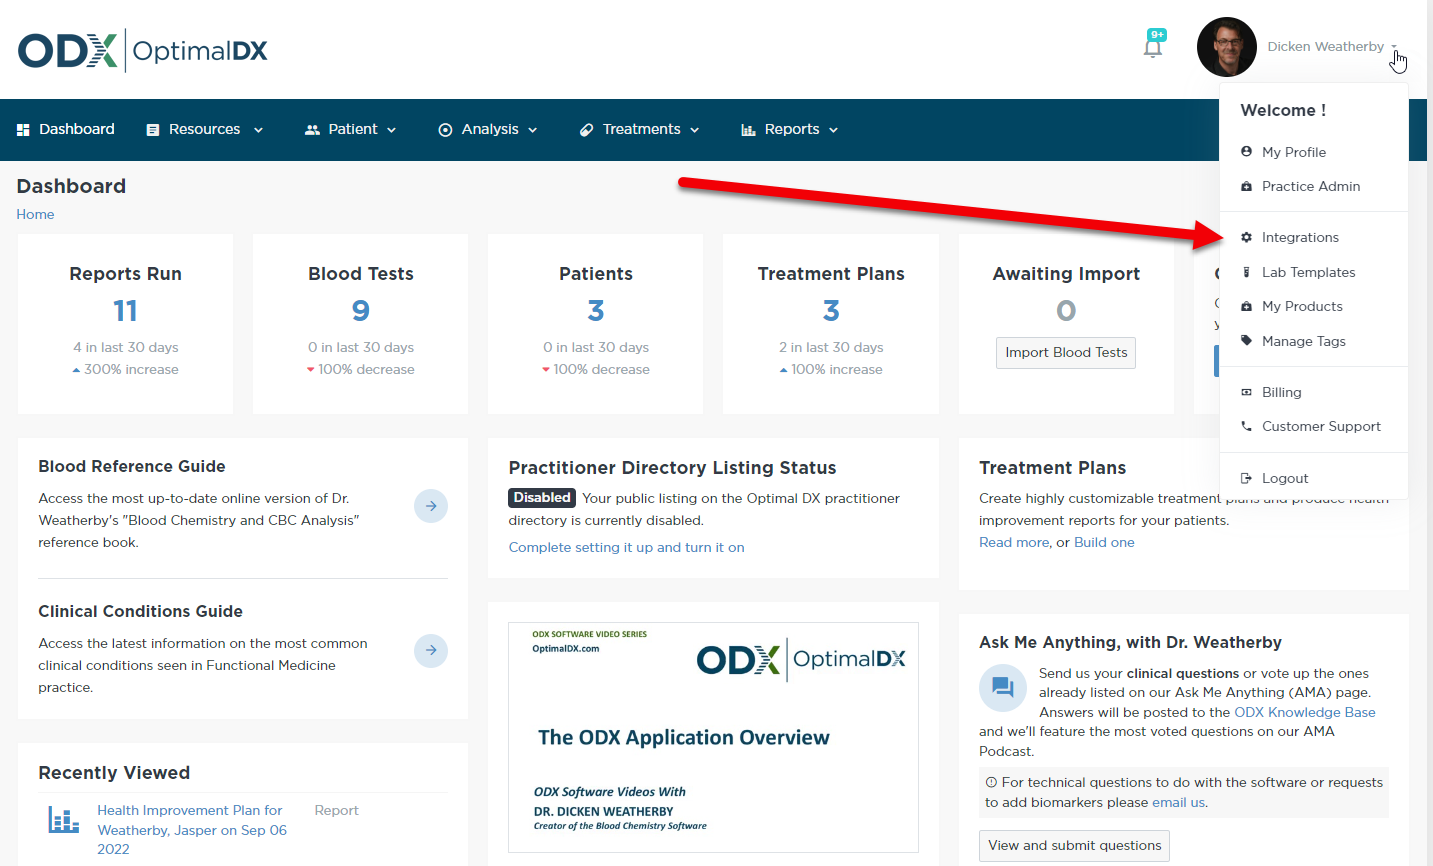This screenshot has width=1433, height=866.
Task: Expand the Resources menu chevron
Action: [258, 130]
